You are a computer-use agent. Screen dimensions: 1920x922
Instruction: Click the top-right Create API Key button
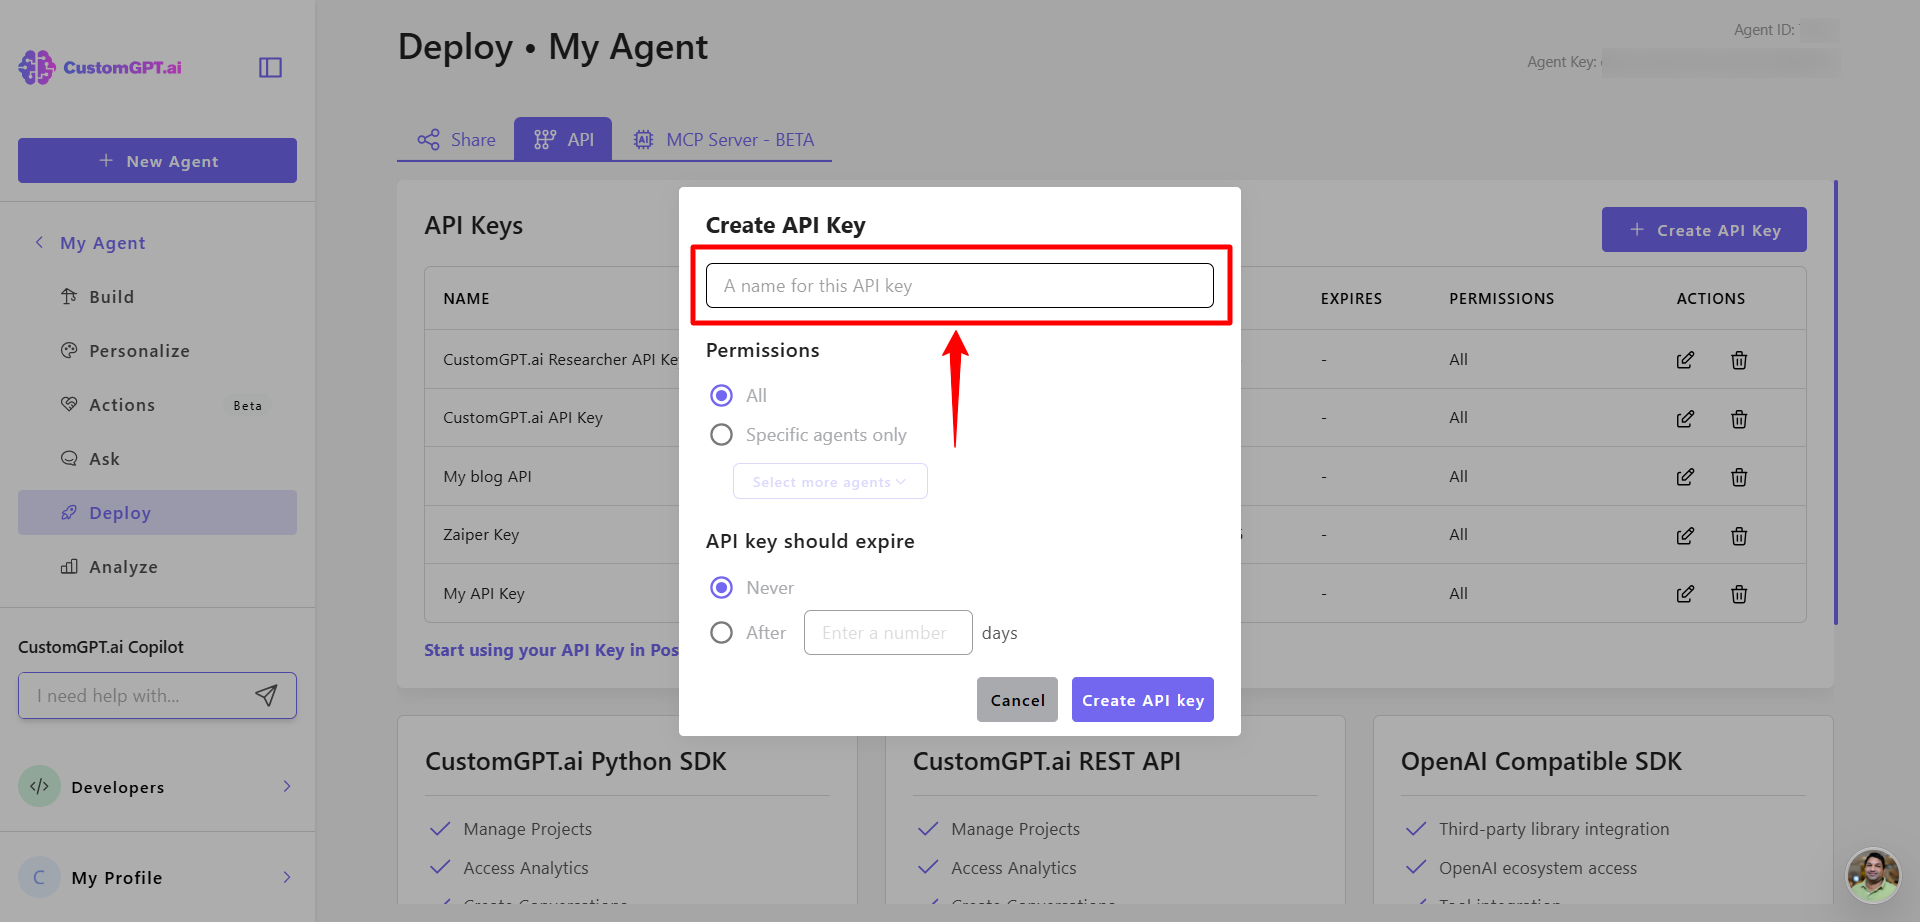pos(1704,229)
